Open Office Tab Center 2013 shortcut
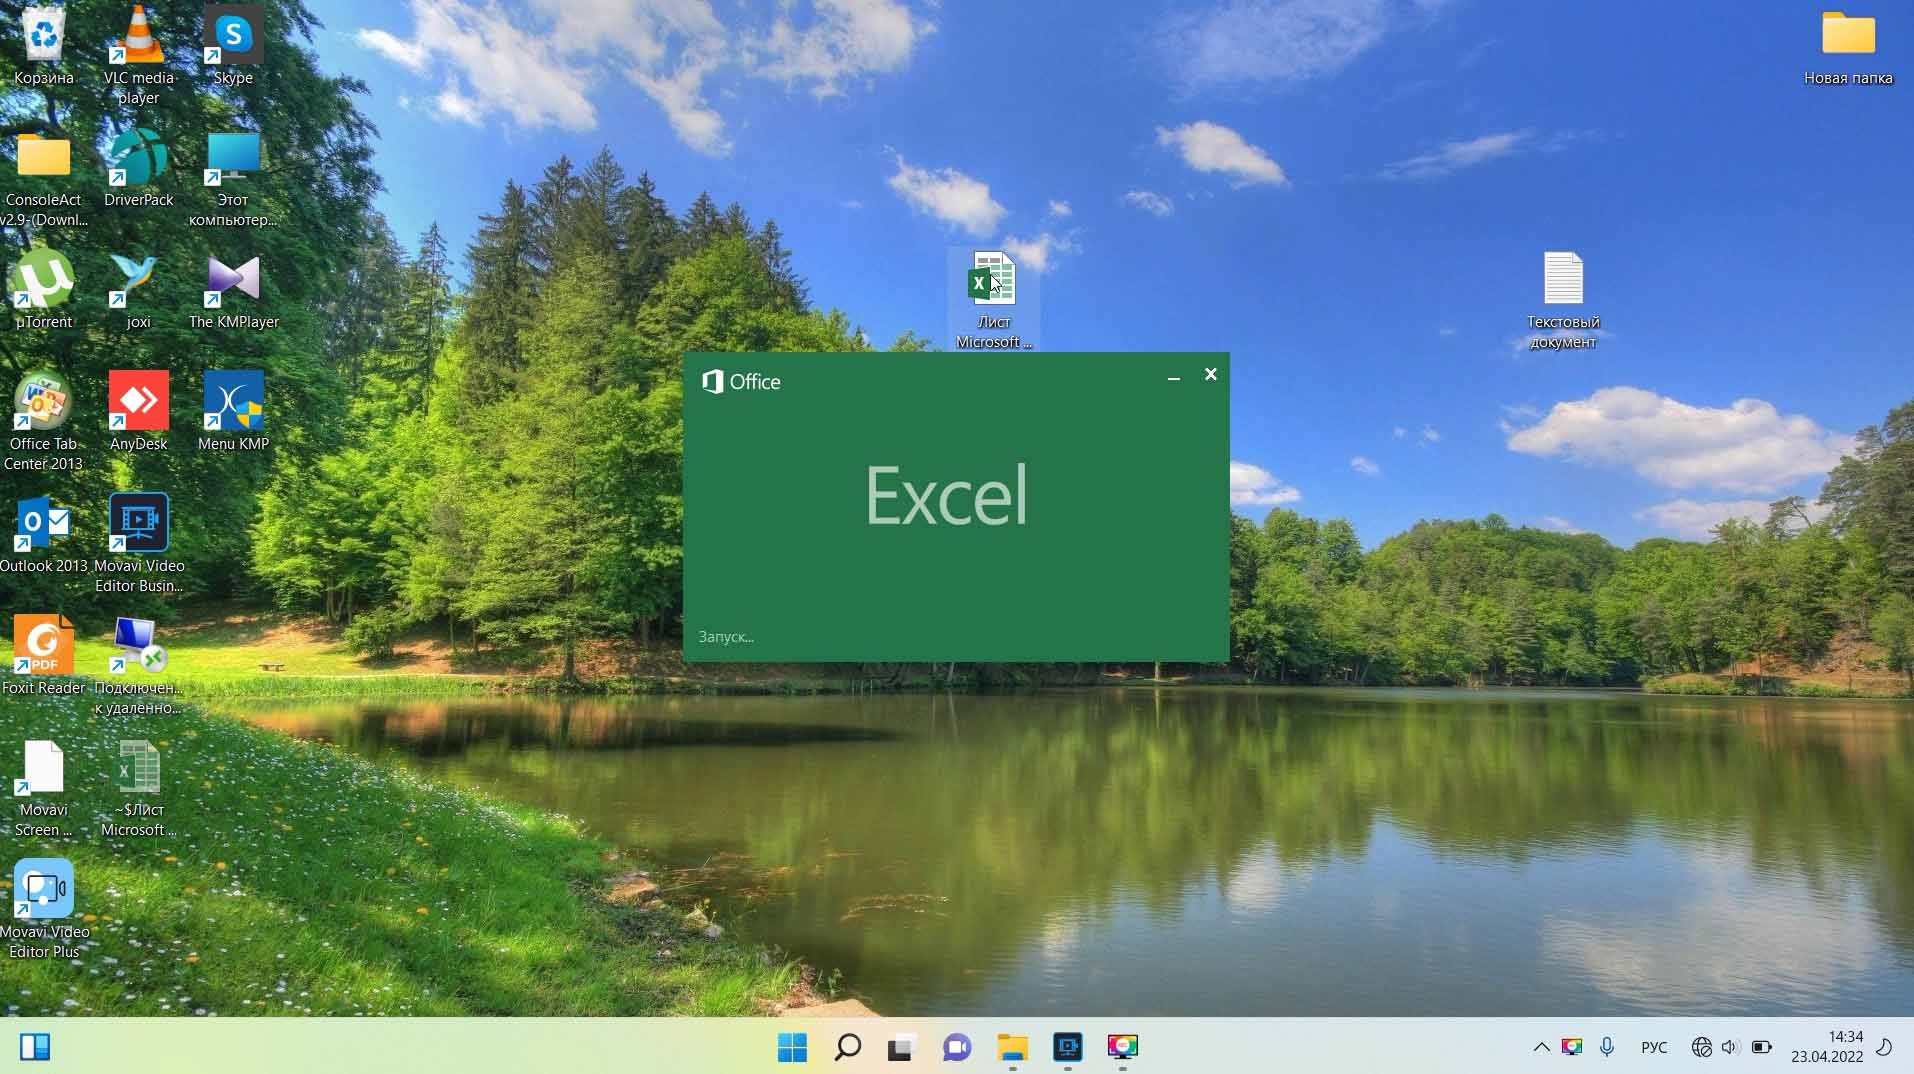The image size is (1914, 1074). (x=44, y=422)
